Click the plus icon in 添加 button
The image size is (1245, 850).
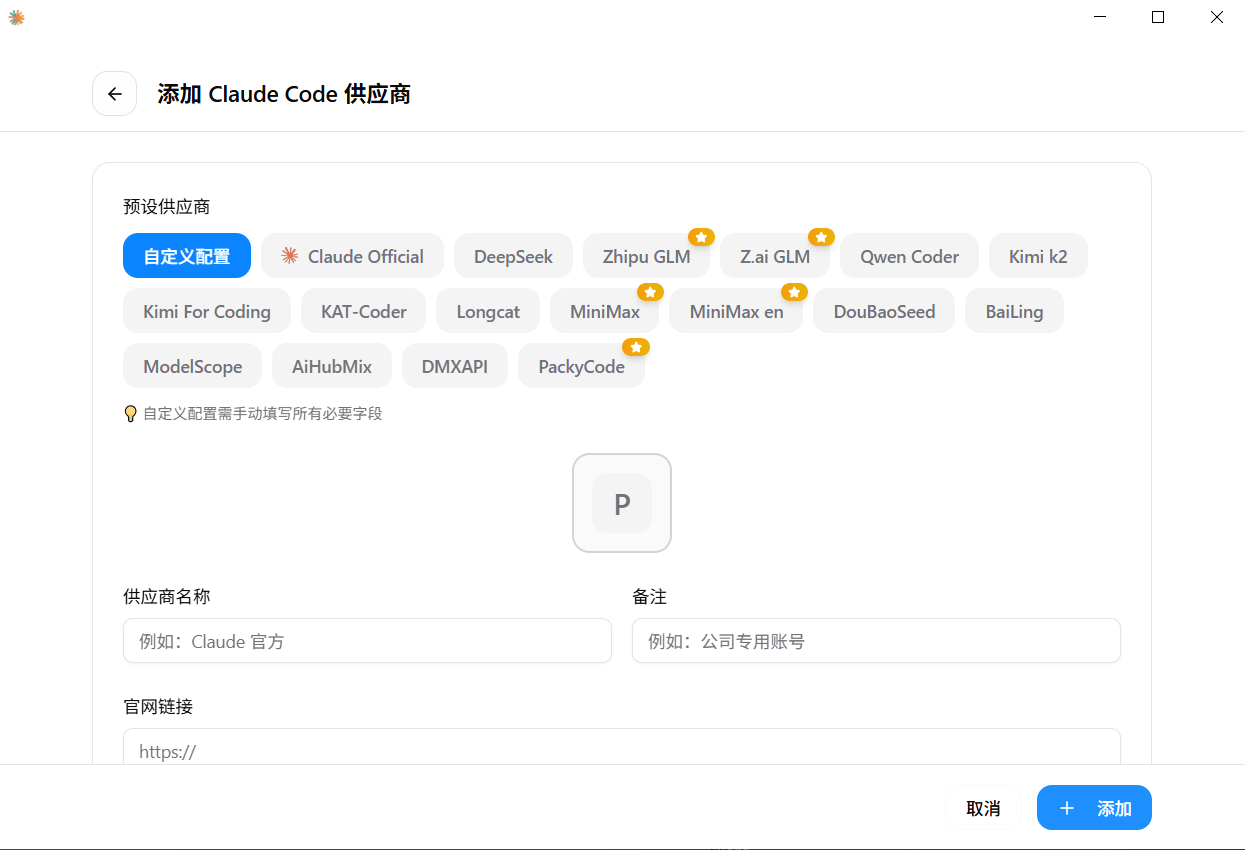(x=1067, y=808)
